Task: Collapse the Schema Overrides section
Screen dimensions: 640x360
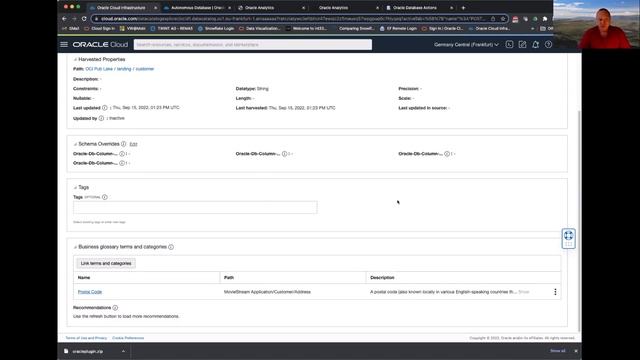Action: click(x=75, y=144)
